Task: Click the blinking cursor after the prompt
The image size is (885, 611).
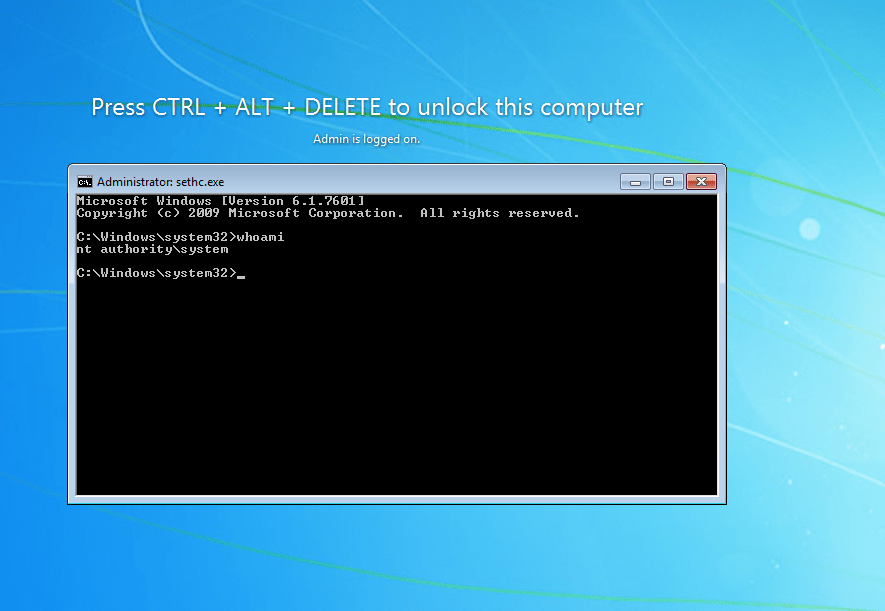Action: pos(241,276)
